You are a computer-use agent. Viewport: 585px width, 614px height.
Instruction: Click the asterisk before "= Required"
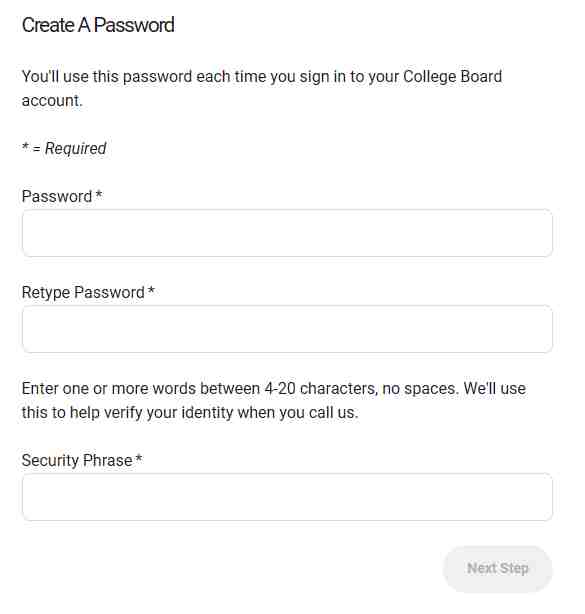pos(25,146)
